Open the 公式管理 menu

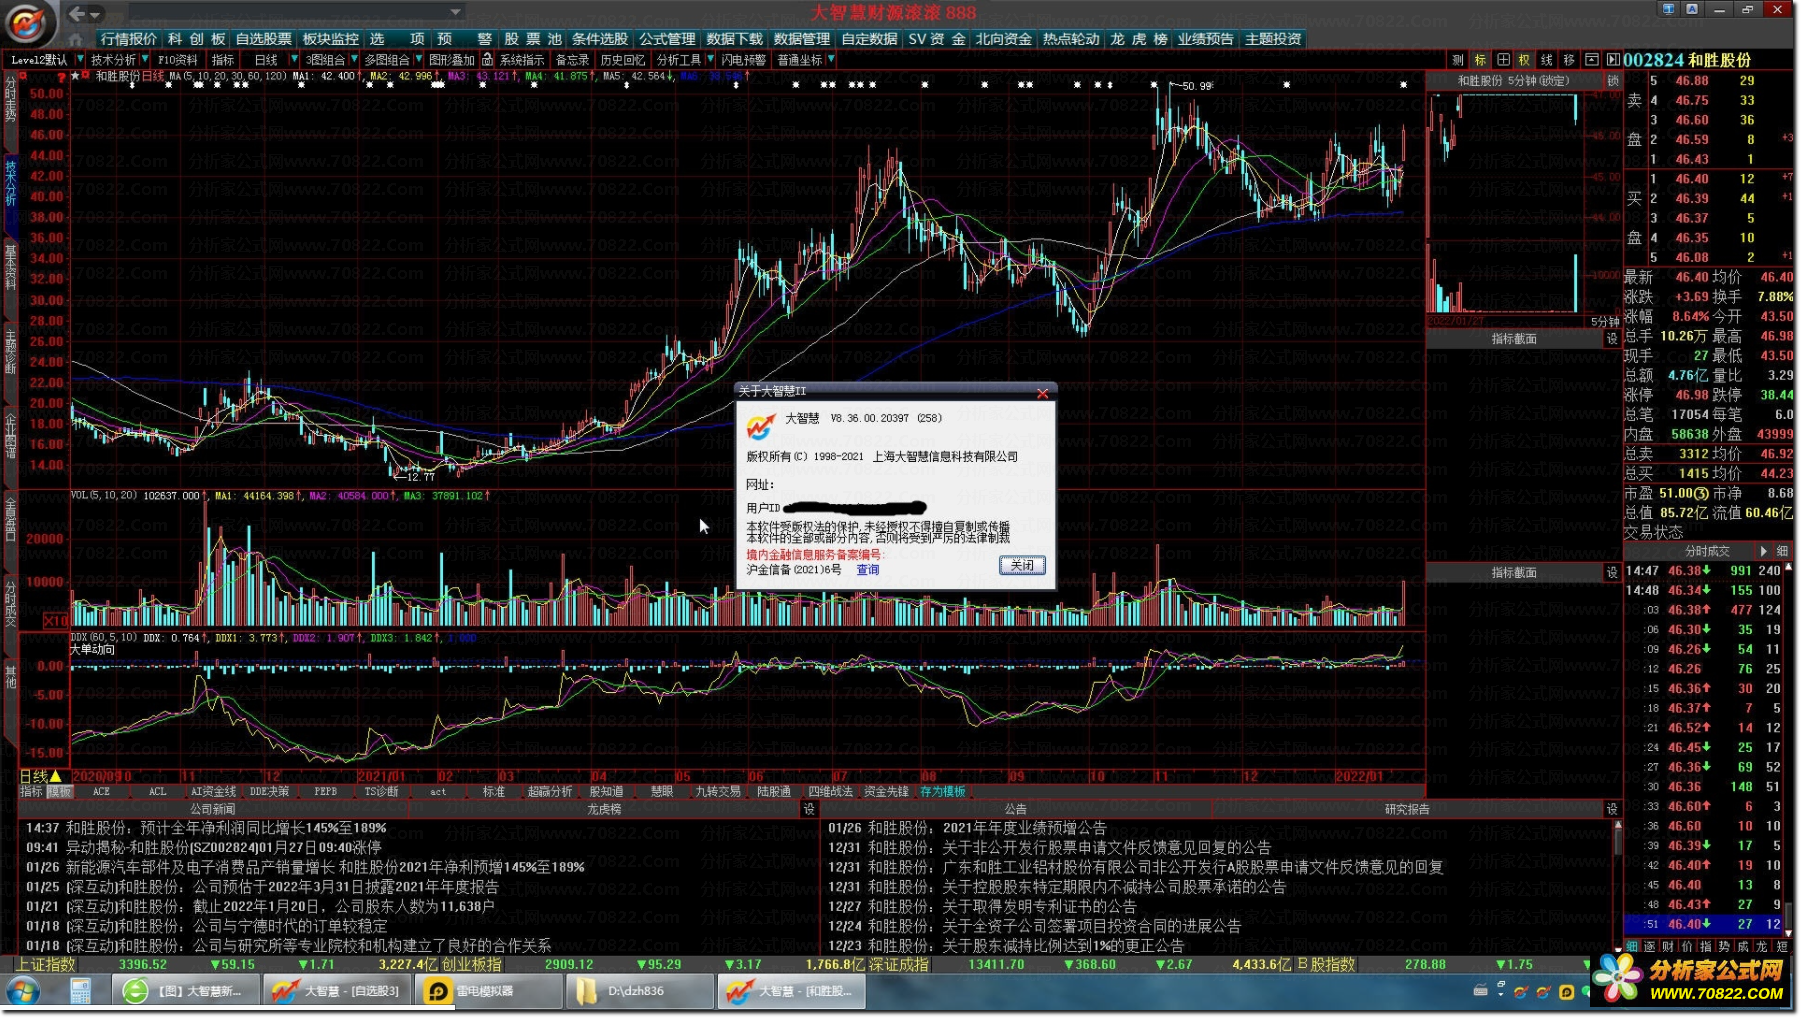coord(667,39)
